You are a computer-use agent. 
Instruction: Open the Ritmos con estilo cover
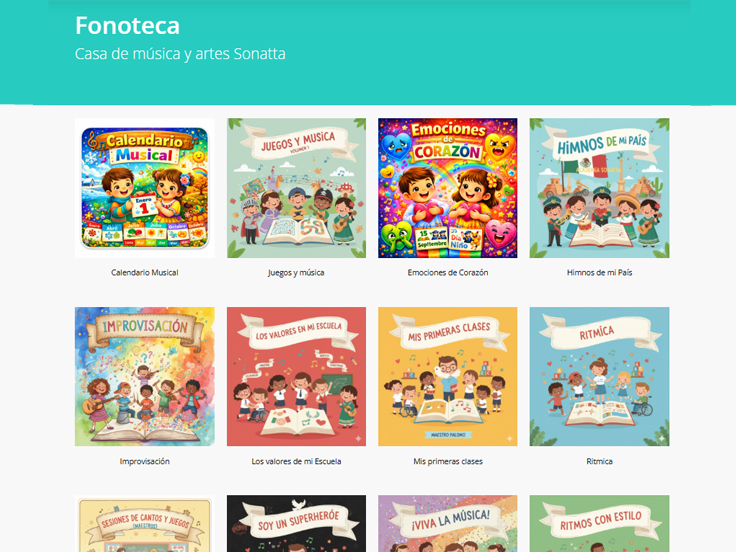pos(599,523)
